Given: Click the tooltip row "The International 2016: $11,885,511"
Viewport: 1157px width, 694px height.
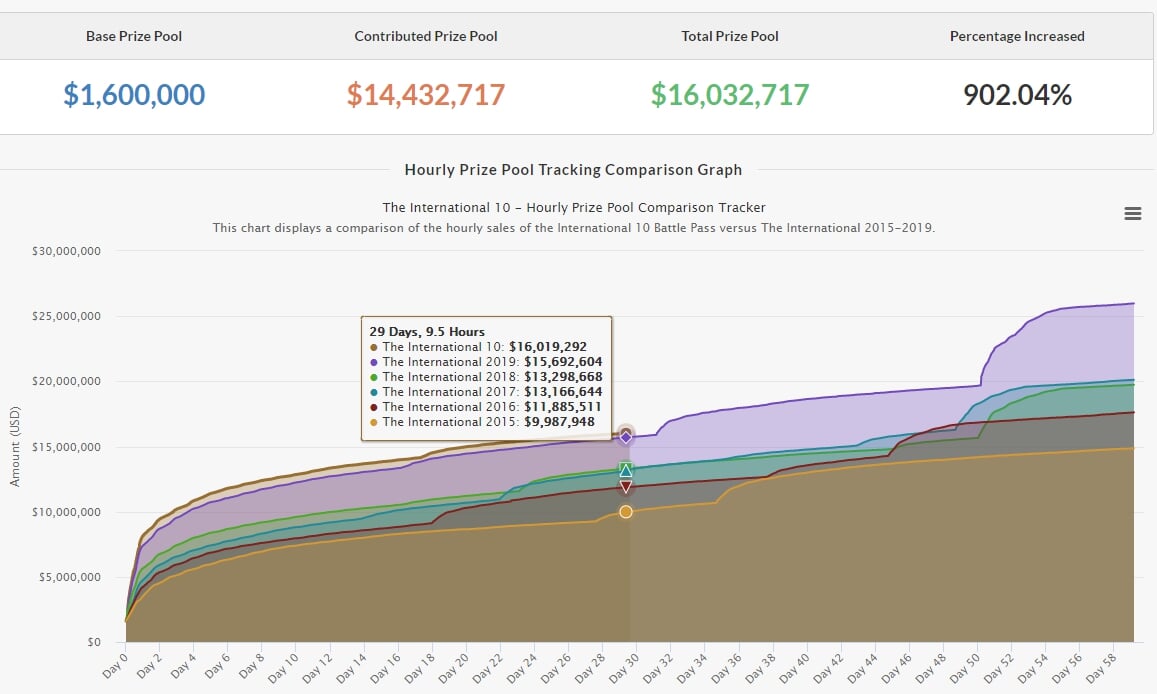Looking at the screenshot, I should coord(486,407).
